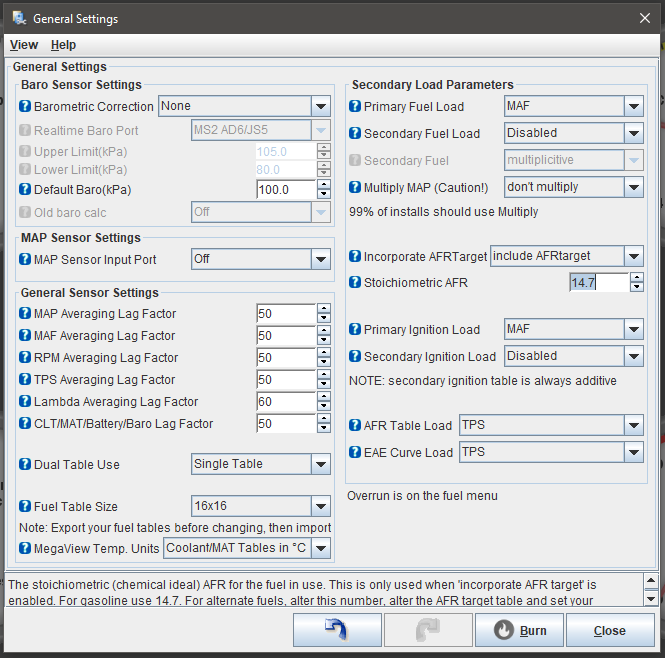The height and width of the screenshot is (658, 665).
Task: Click help icon for TPS Averaging Lag Factor
Action: 25,379
